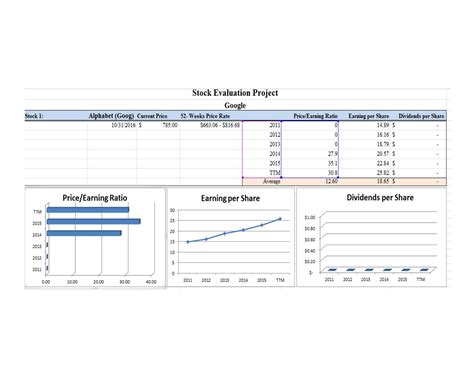The image size is (474, 366).
Task: Click the 2011 point on the earnings line
Action: pos(188,242)
